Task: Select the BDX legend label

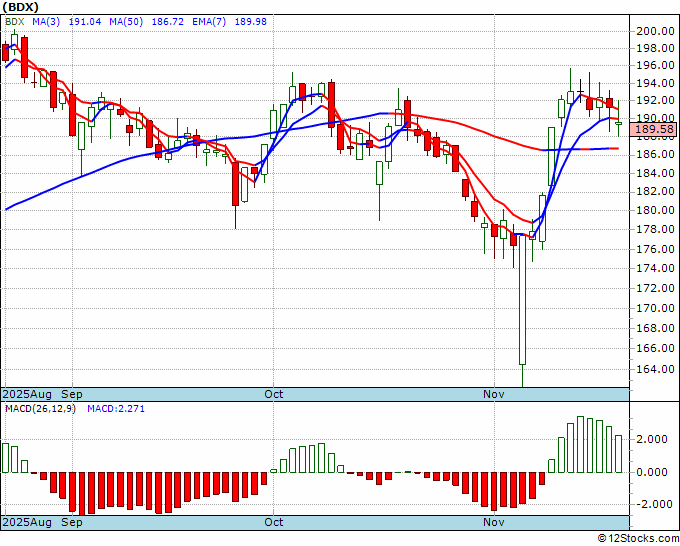Action: (x=15, y=22)
